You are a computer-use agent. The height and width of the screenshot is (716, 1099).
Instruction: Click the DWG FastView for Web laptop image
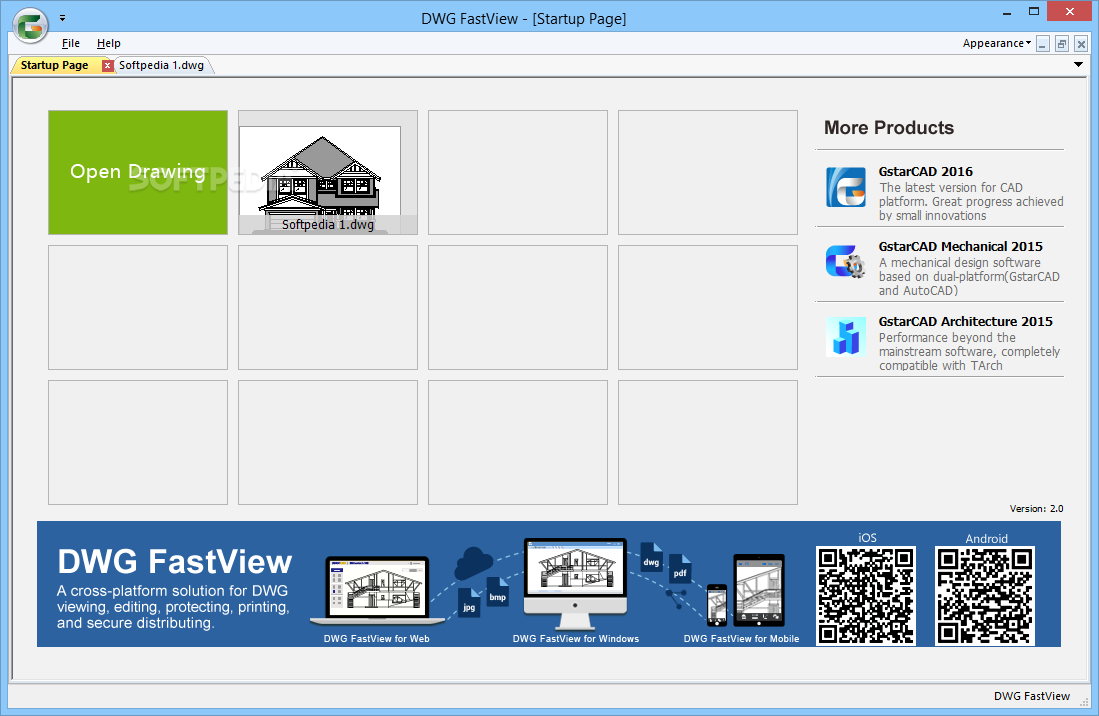click(x=377, y=590)
